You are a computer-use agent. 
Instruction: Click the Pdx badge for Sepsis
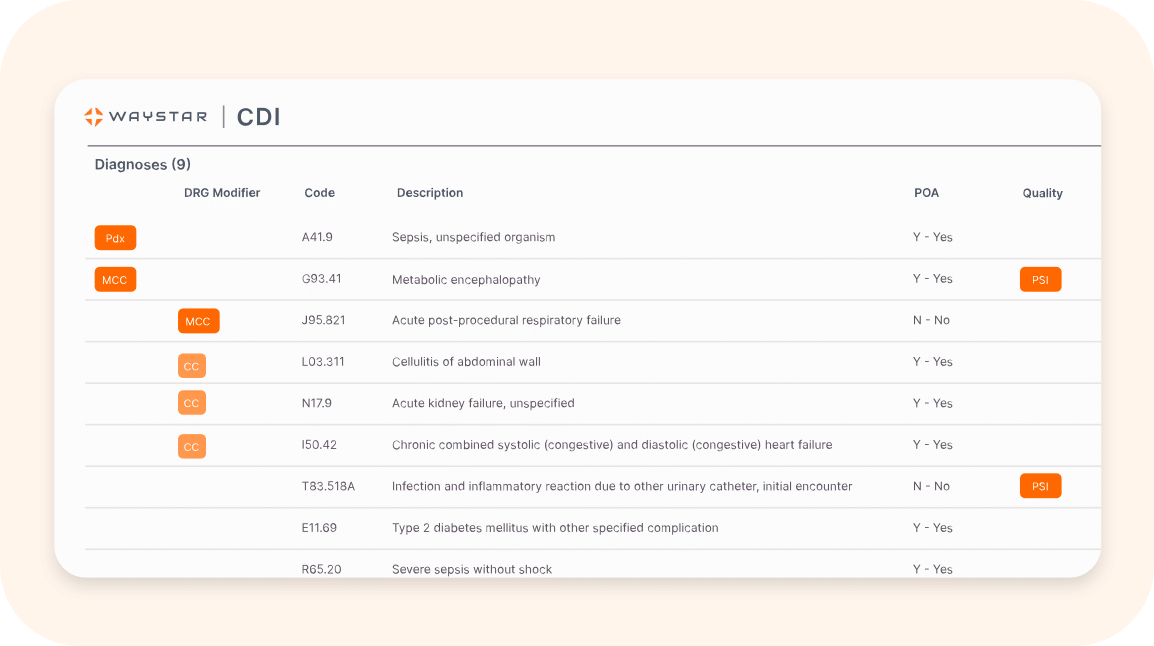pyautogui.click(x=115, y=238)
